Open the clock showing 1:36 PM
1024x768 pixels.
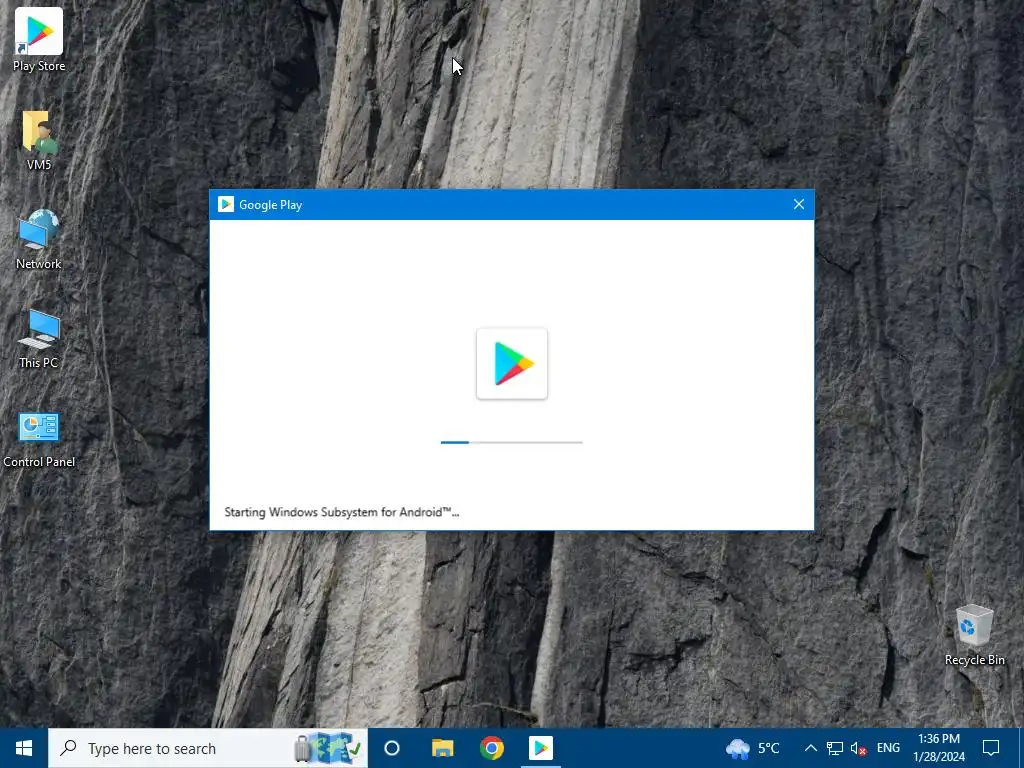[x=939, y=748]
